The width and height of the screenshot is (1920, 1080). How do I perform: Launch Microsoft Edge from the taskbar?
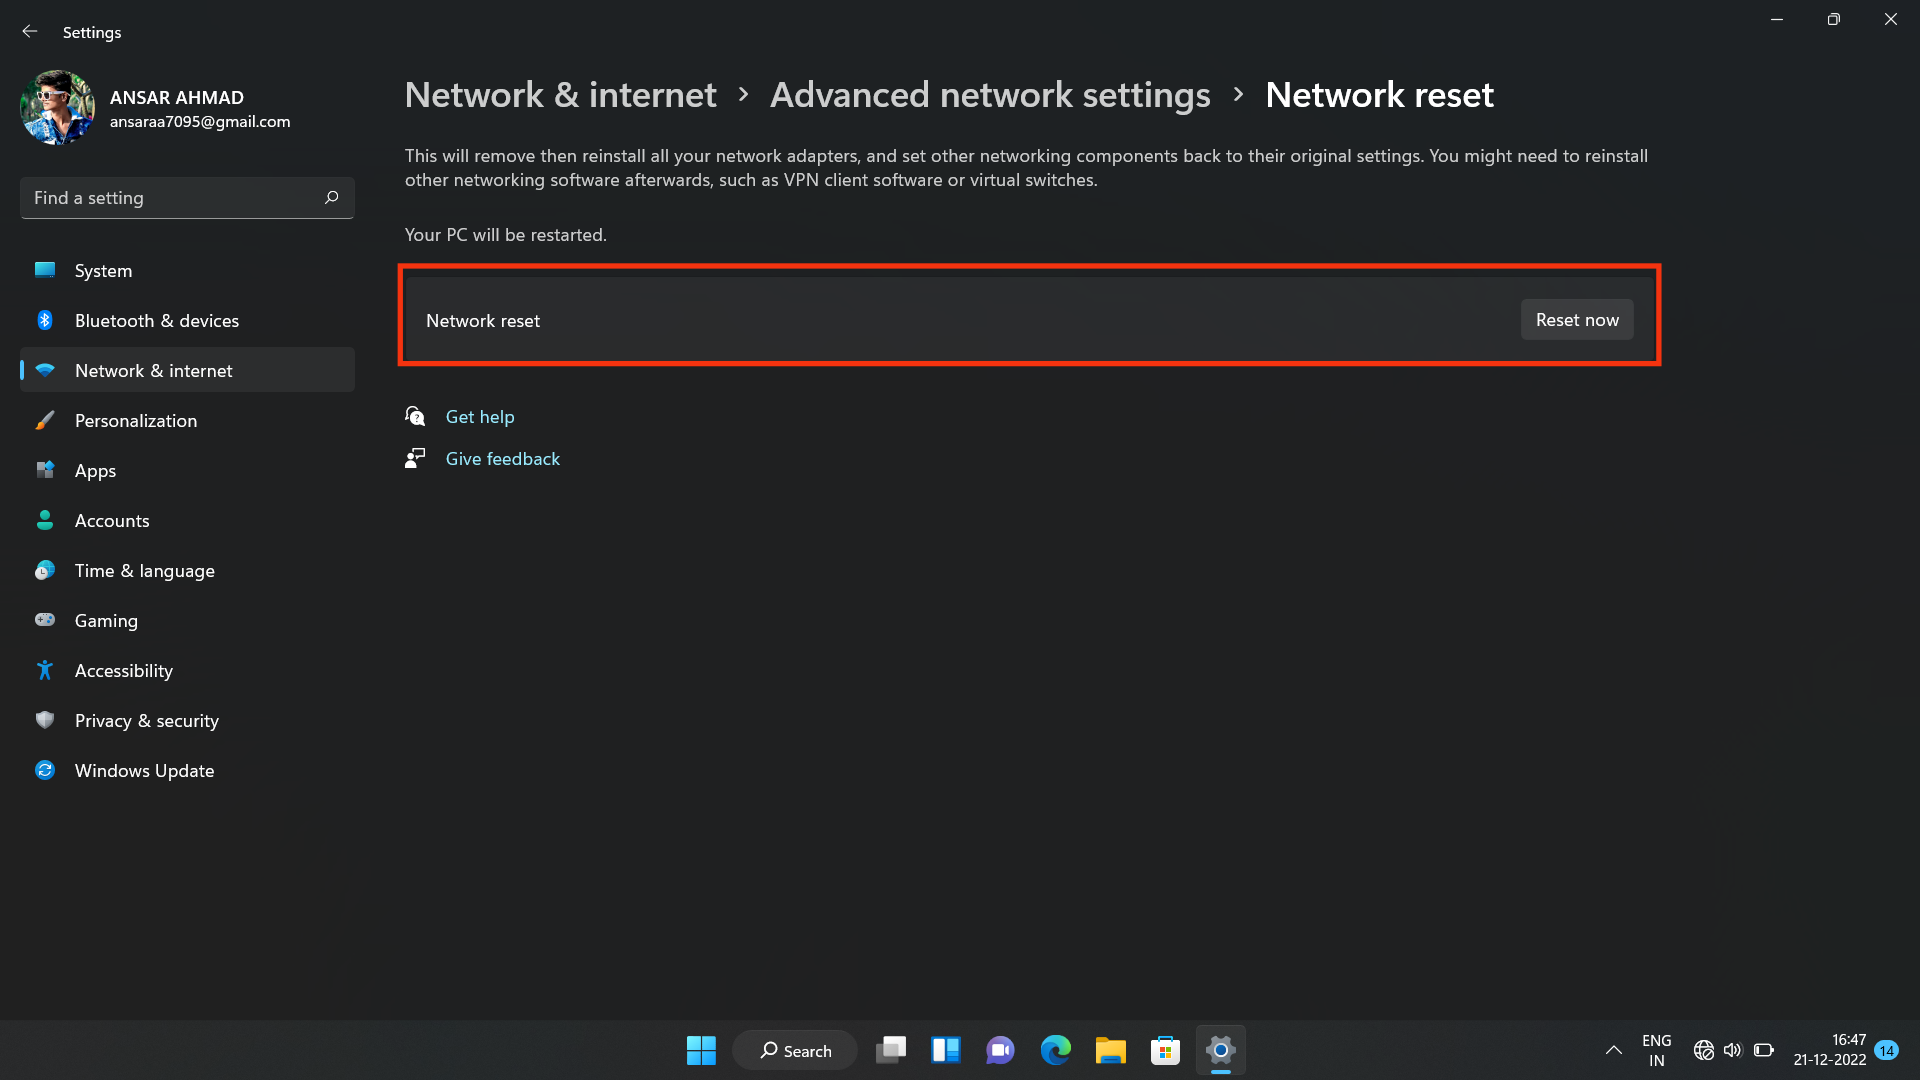pos(1055,1050)
